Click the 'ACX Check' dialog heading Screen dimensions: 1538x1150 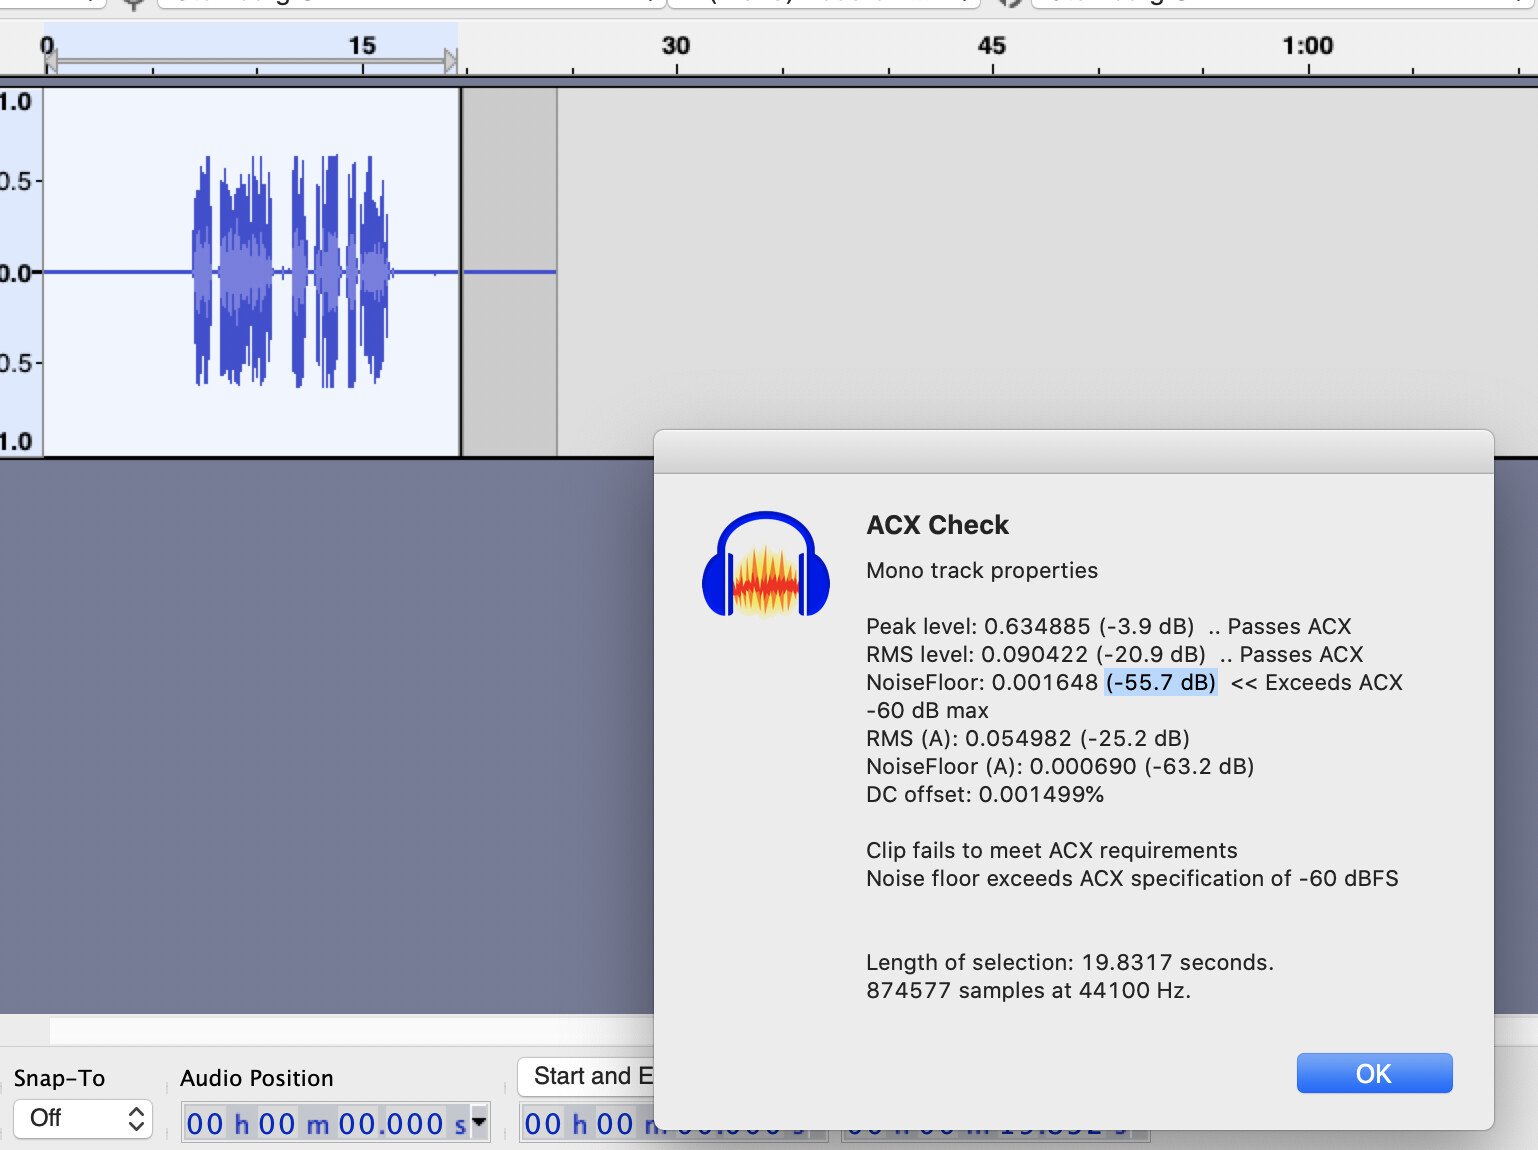pos(938,525)
